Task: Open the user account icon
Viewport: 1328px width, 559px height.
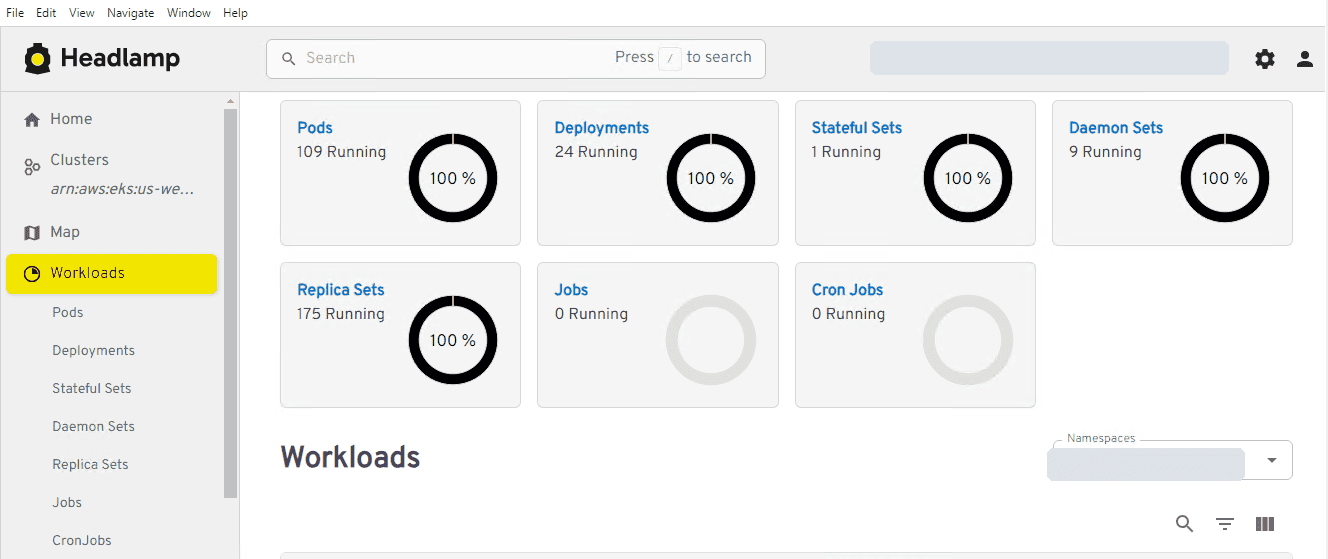Action: [x=1305, y=59]
